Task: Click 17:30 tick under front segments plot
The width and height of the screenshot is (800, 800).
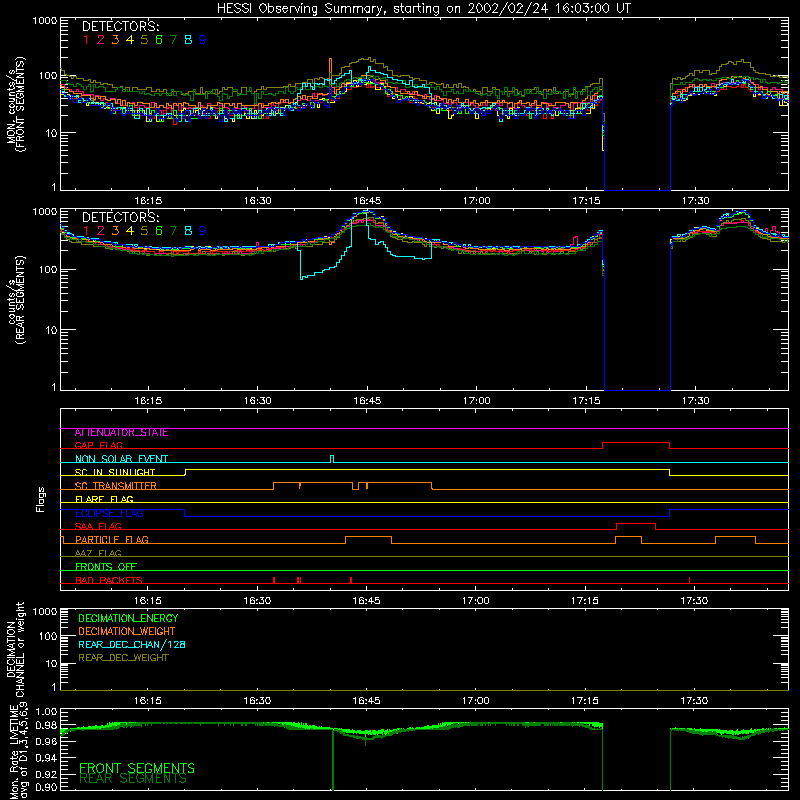Action: 695,201
